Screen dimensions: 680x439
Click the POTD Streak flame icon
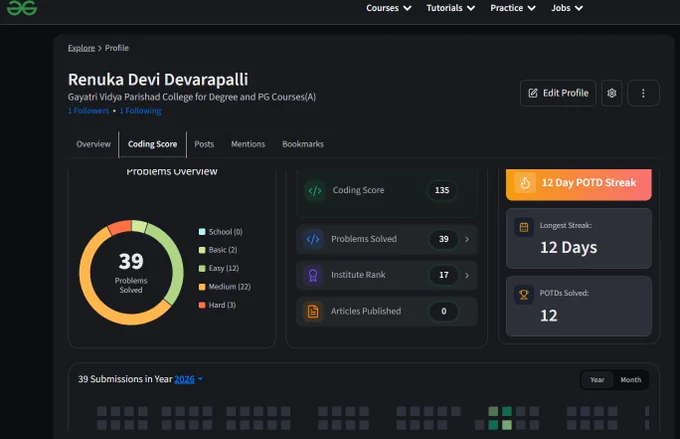pos(525,183)
